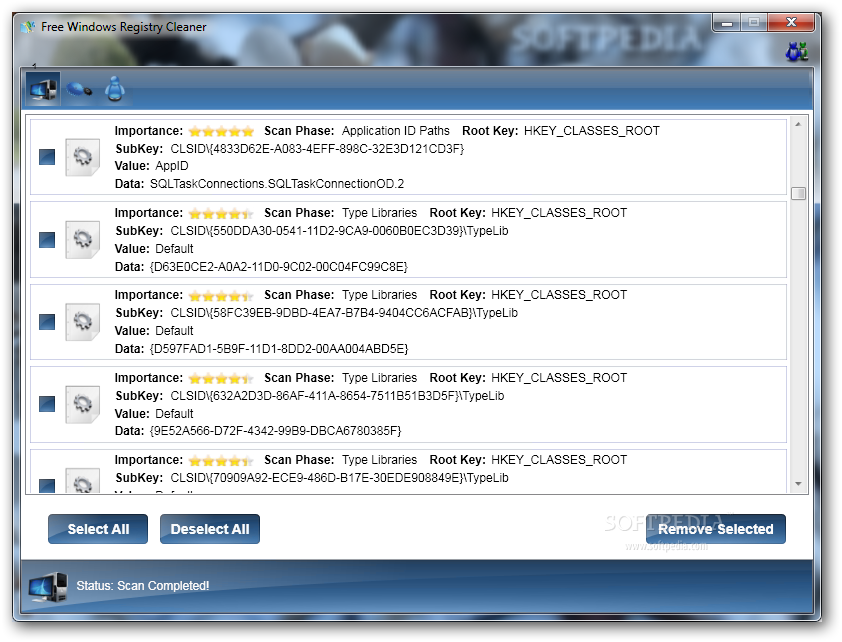Click 'Free Windows Registry Cleaner' window title

coord(124,27)
